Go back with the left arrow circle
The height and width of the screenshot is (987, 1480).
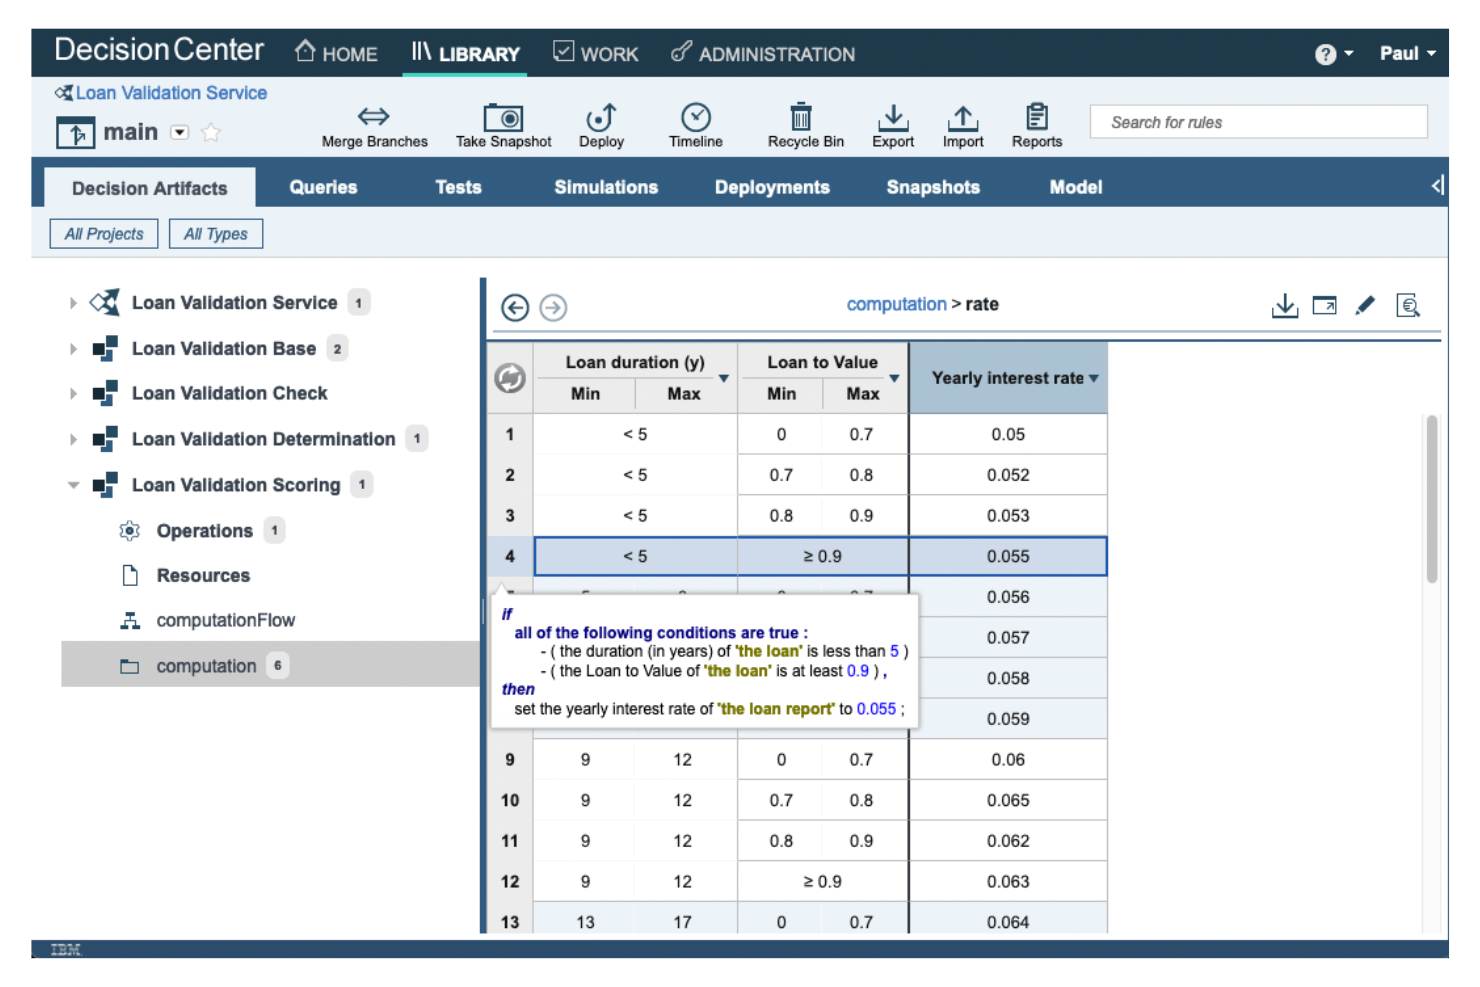pyautogui.click(x=515, y=307)
